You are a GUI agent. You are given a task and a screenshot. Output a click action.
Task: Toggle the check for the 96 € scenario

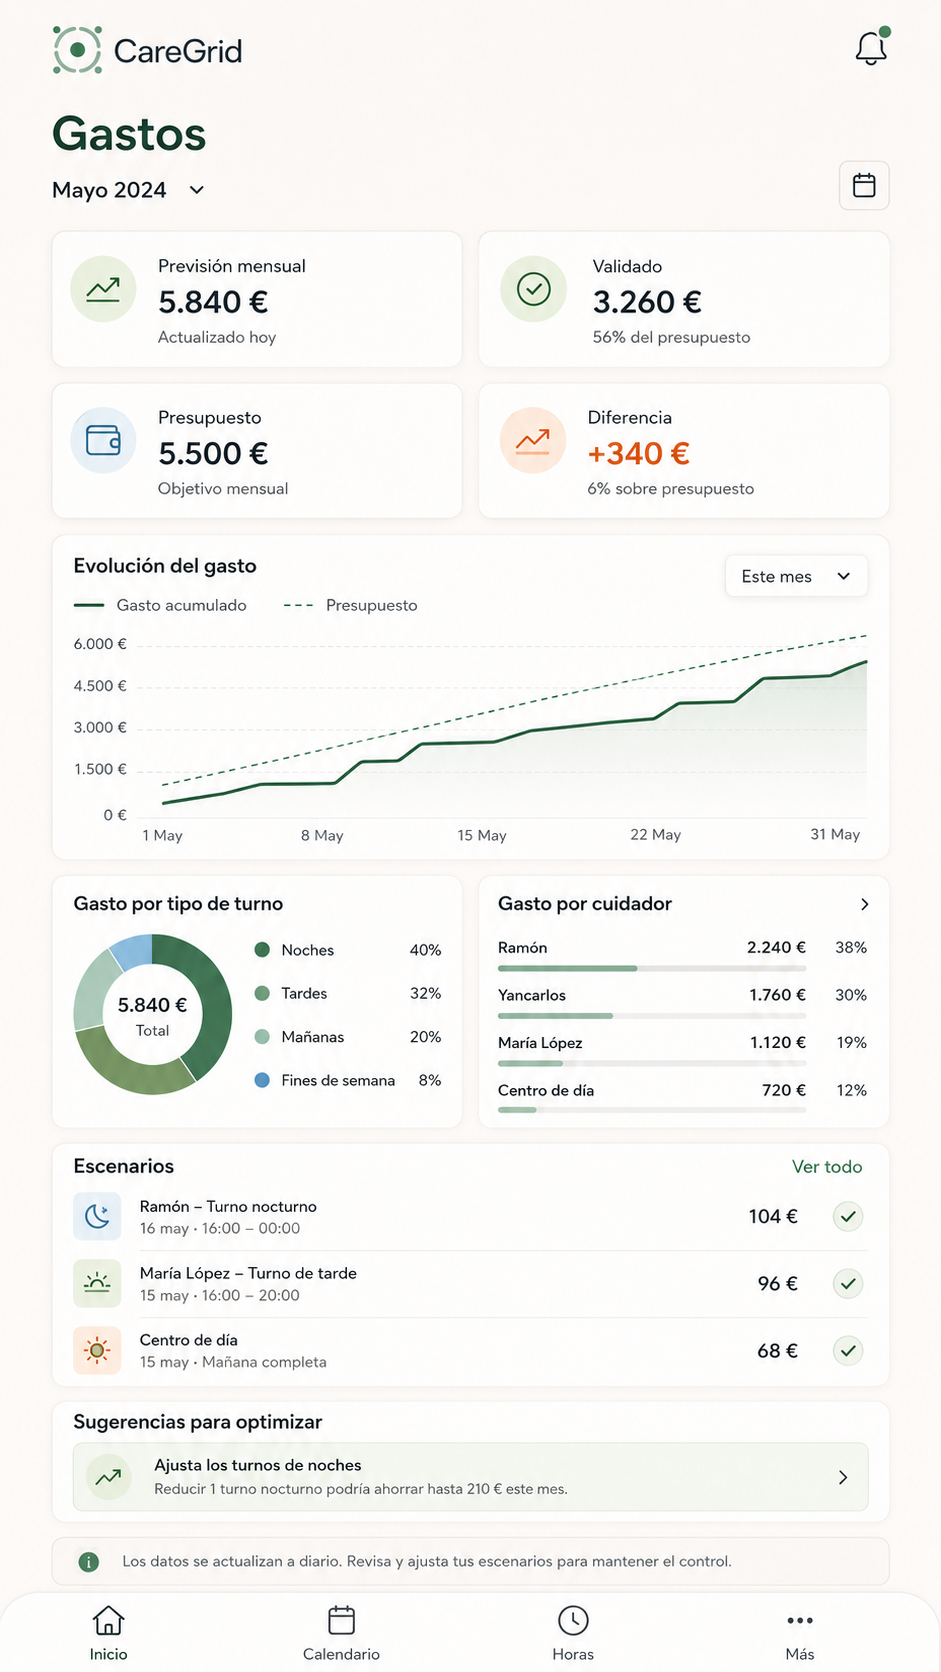click(848, 1283)
